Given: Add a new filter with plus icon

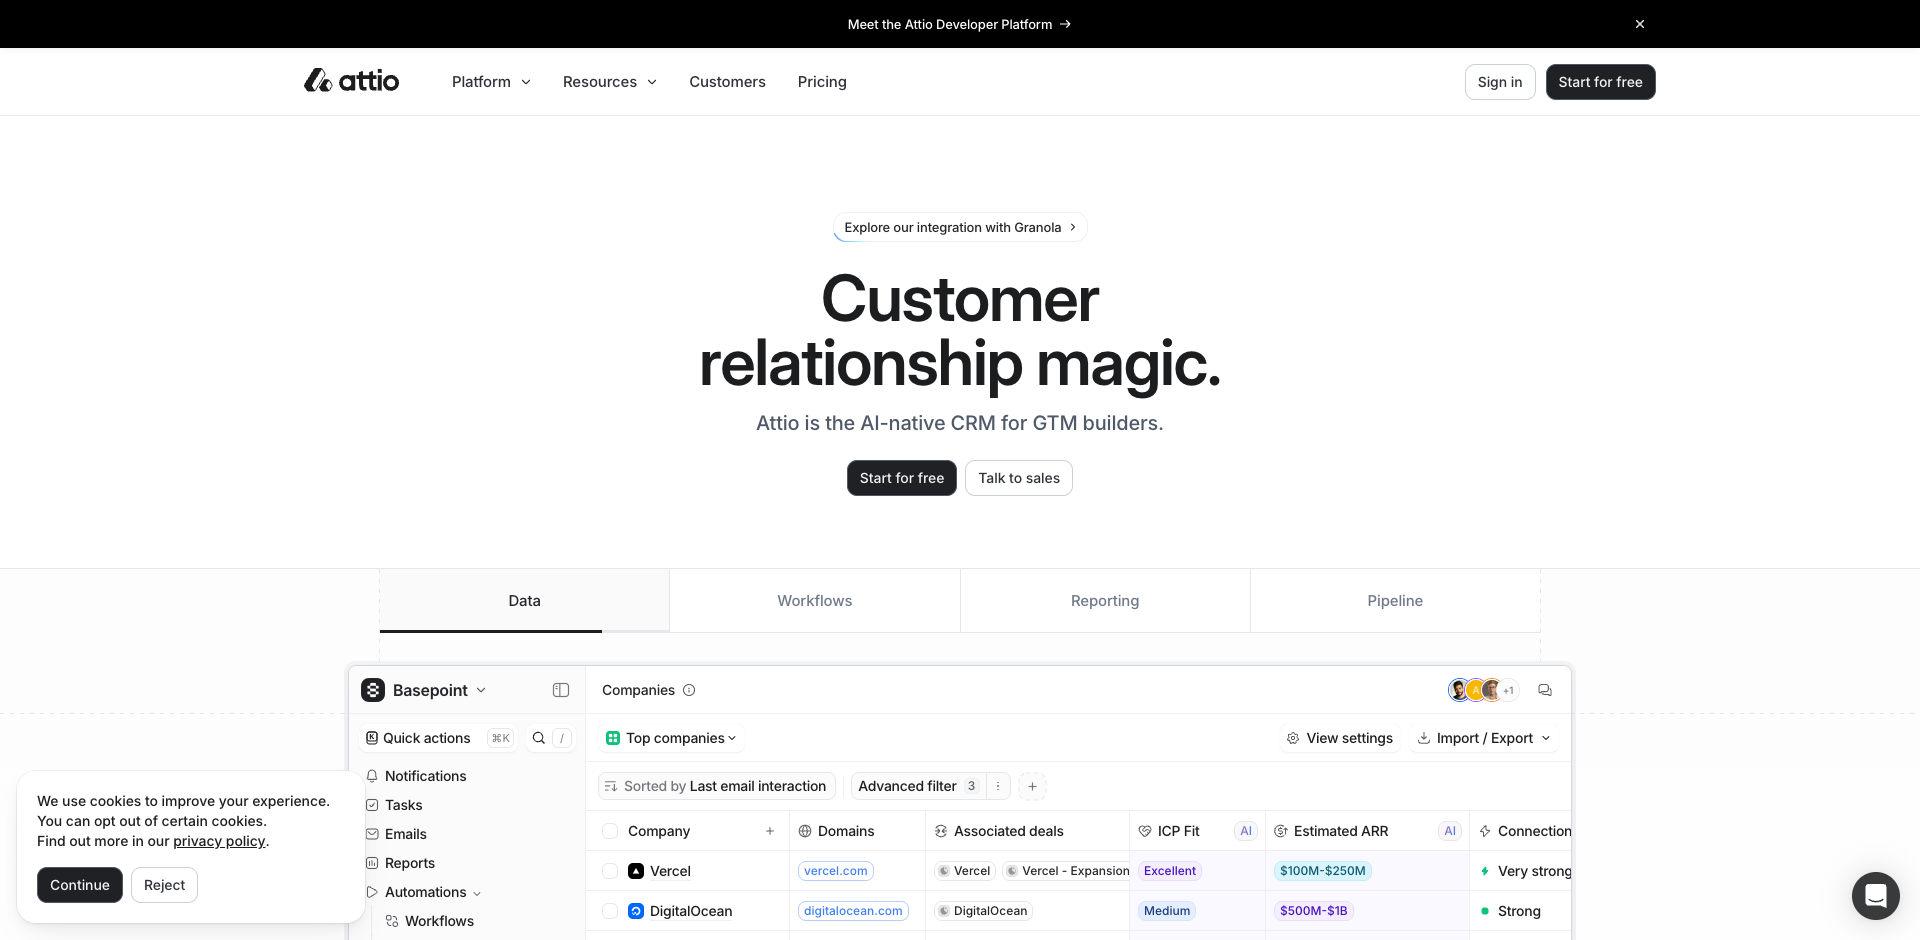Looking at the screenshot, I should point(1032,786).
